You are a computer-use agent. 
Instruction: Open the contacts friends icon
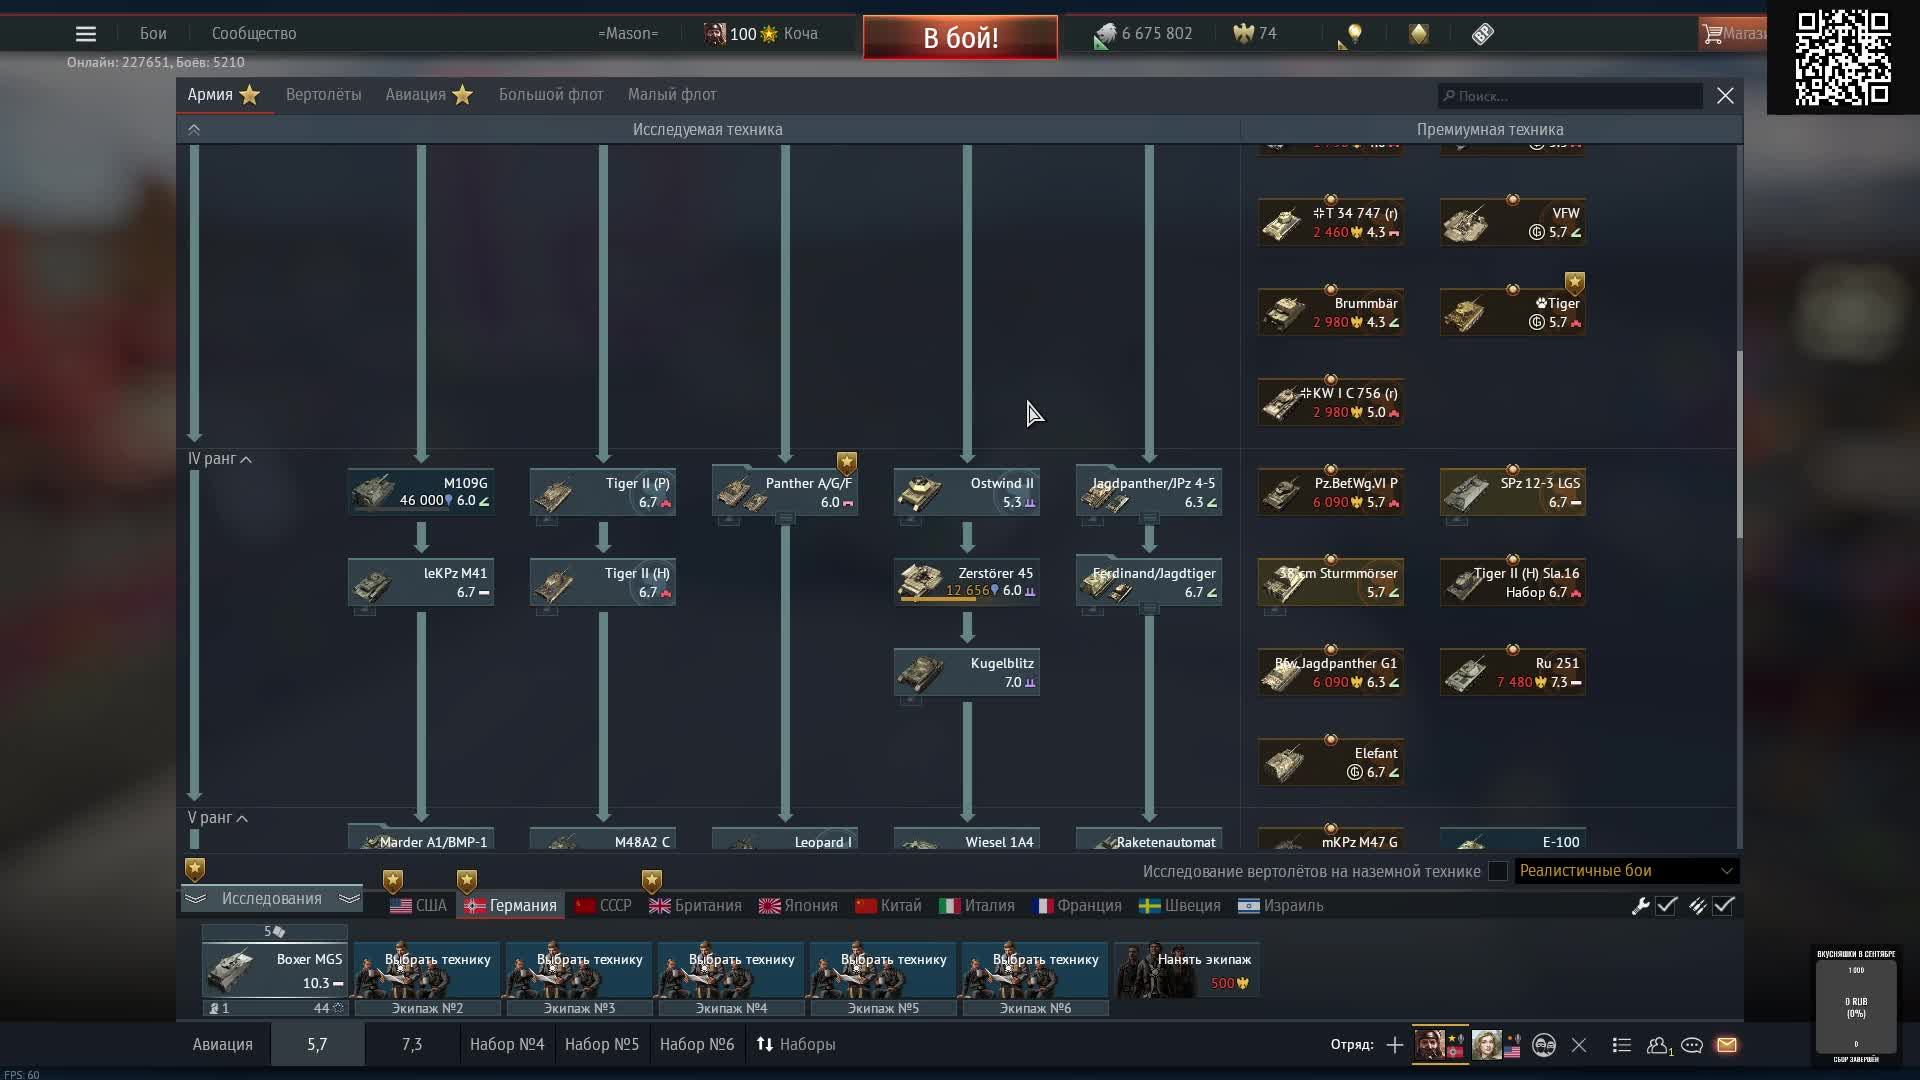point(1658,1045)
